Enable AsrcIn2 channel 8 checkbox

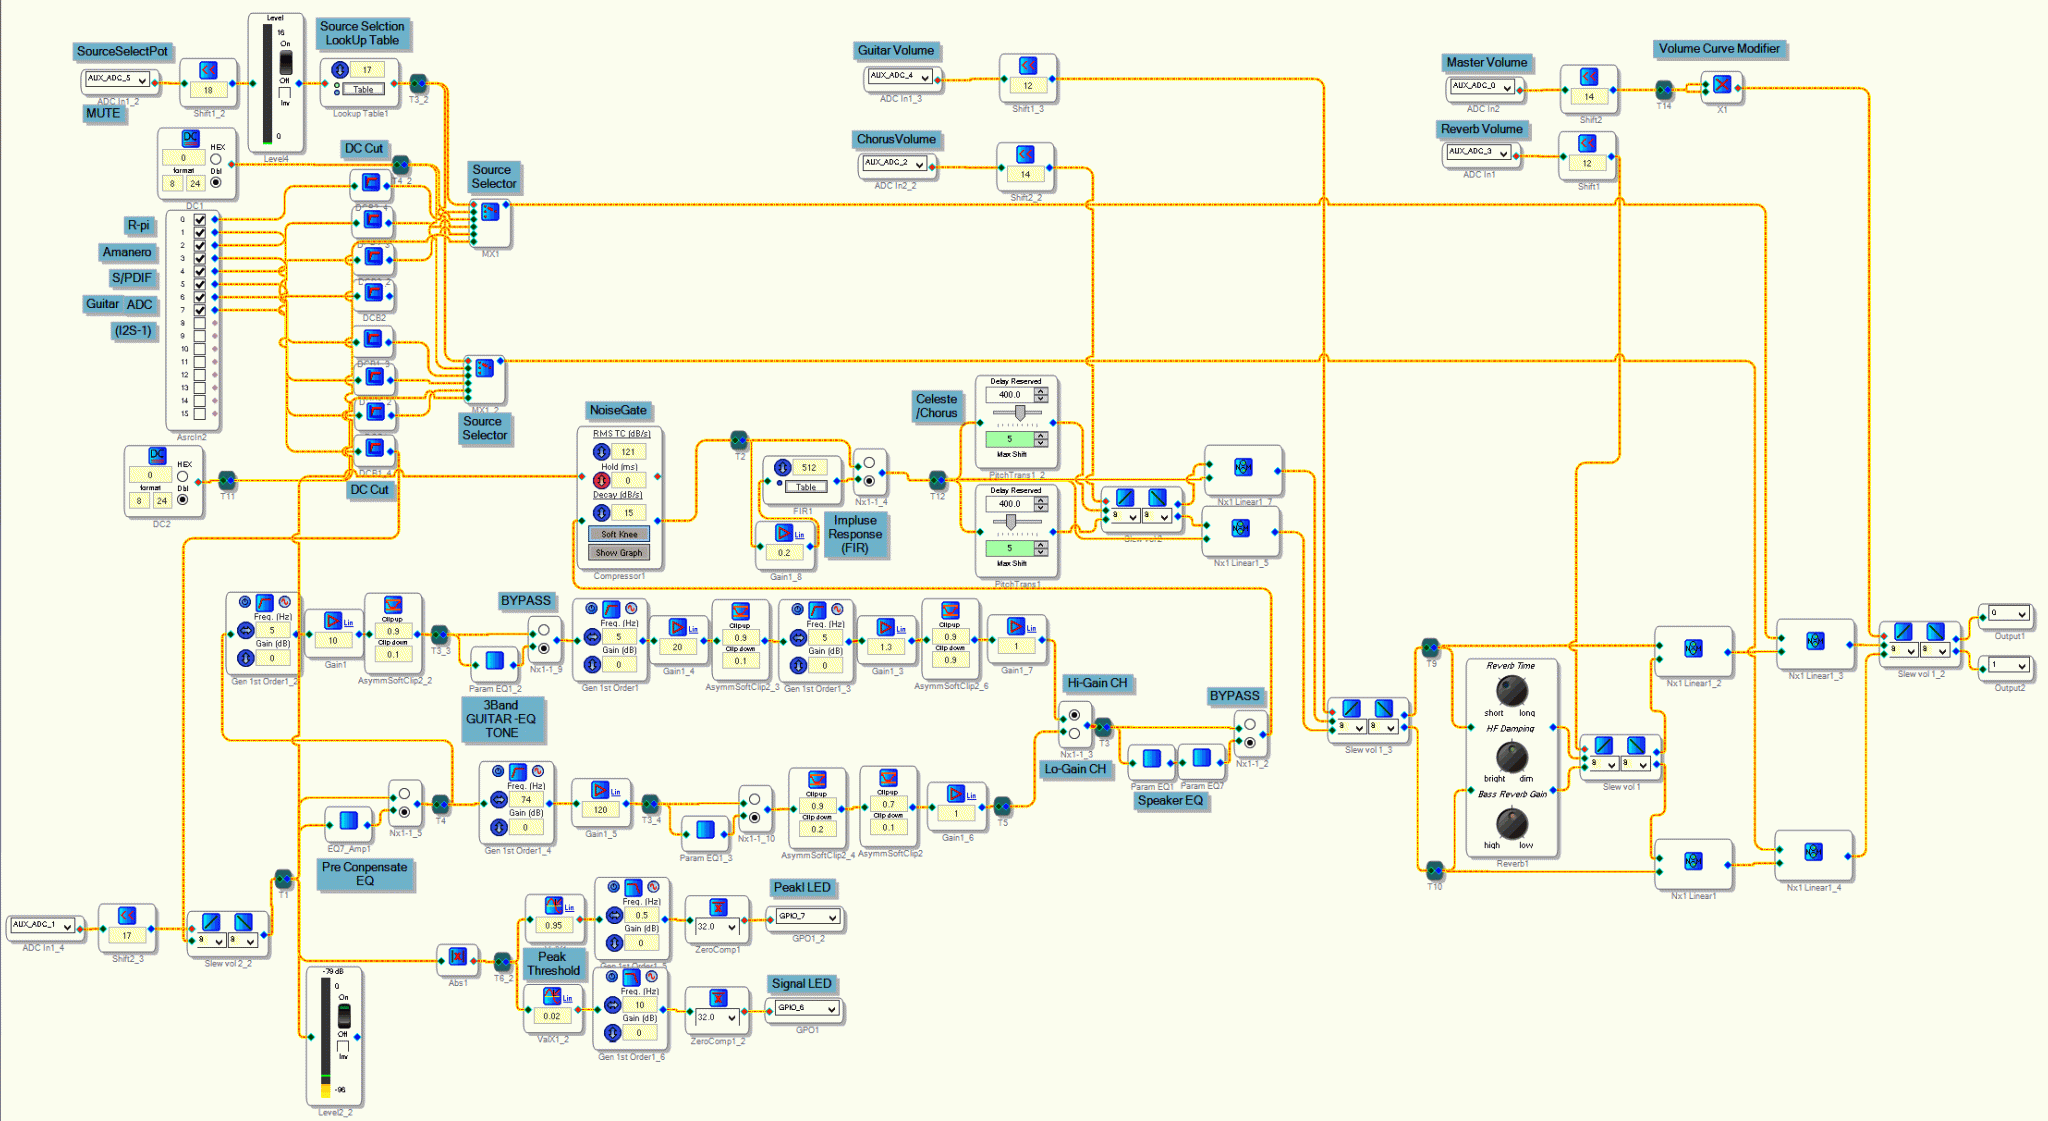[200, 324]
